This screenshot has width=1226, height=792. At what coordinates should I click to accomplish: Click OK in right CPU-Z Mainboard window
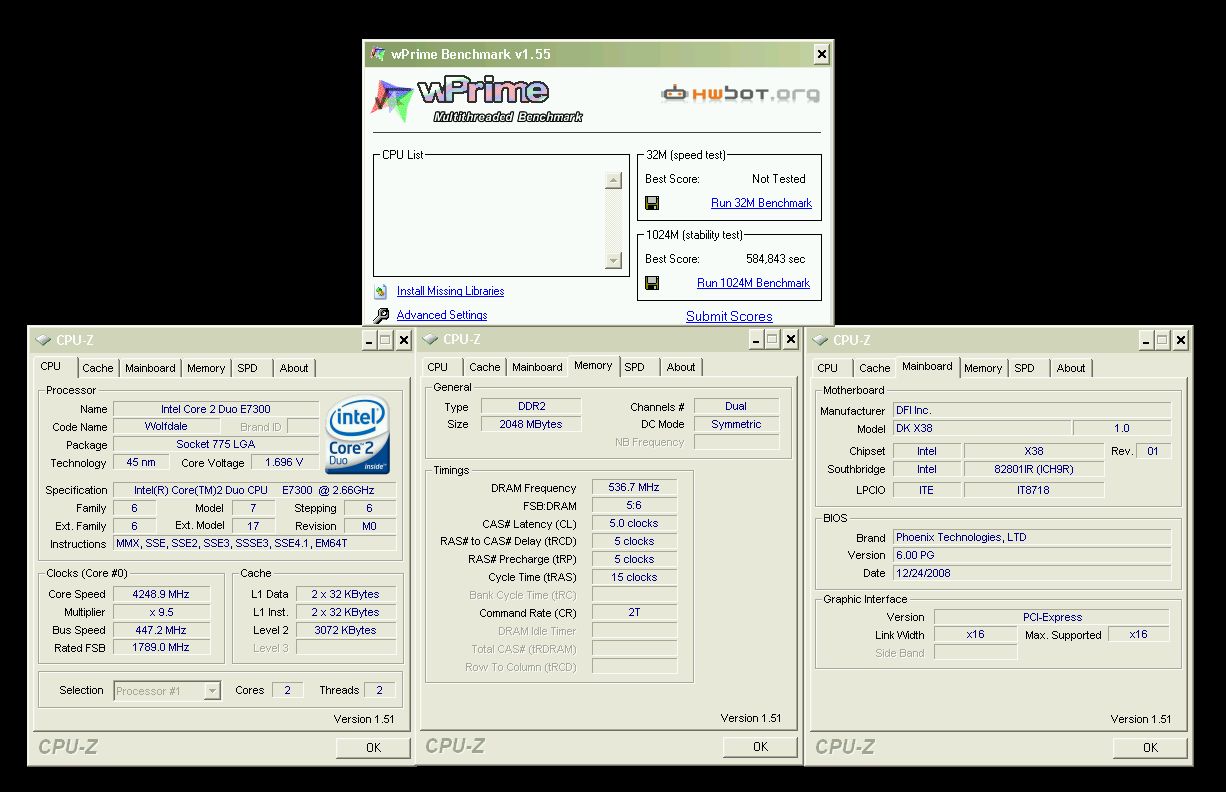1150,747
